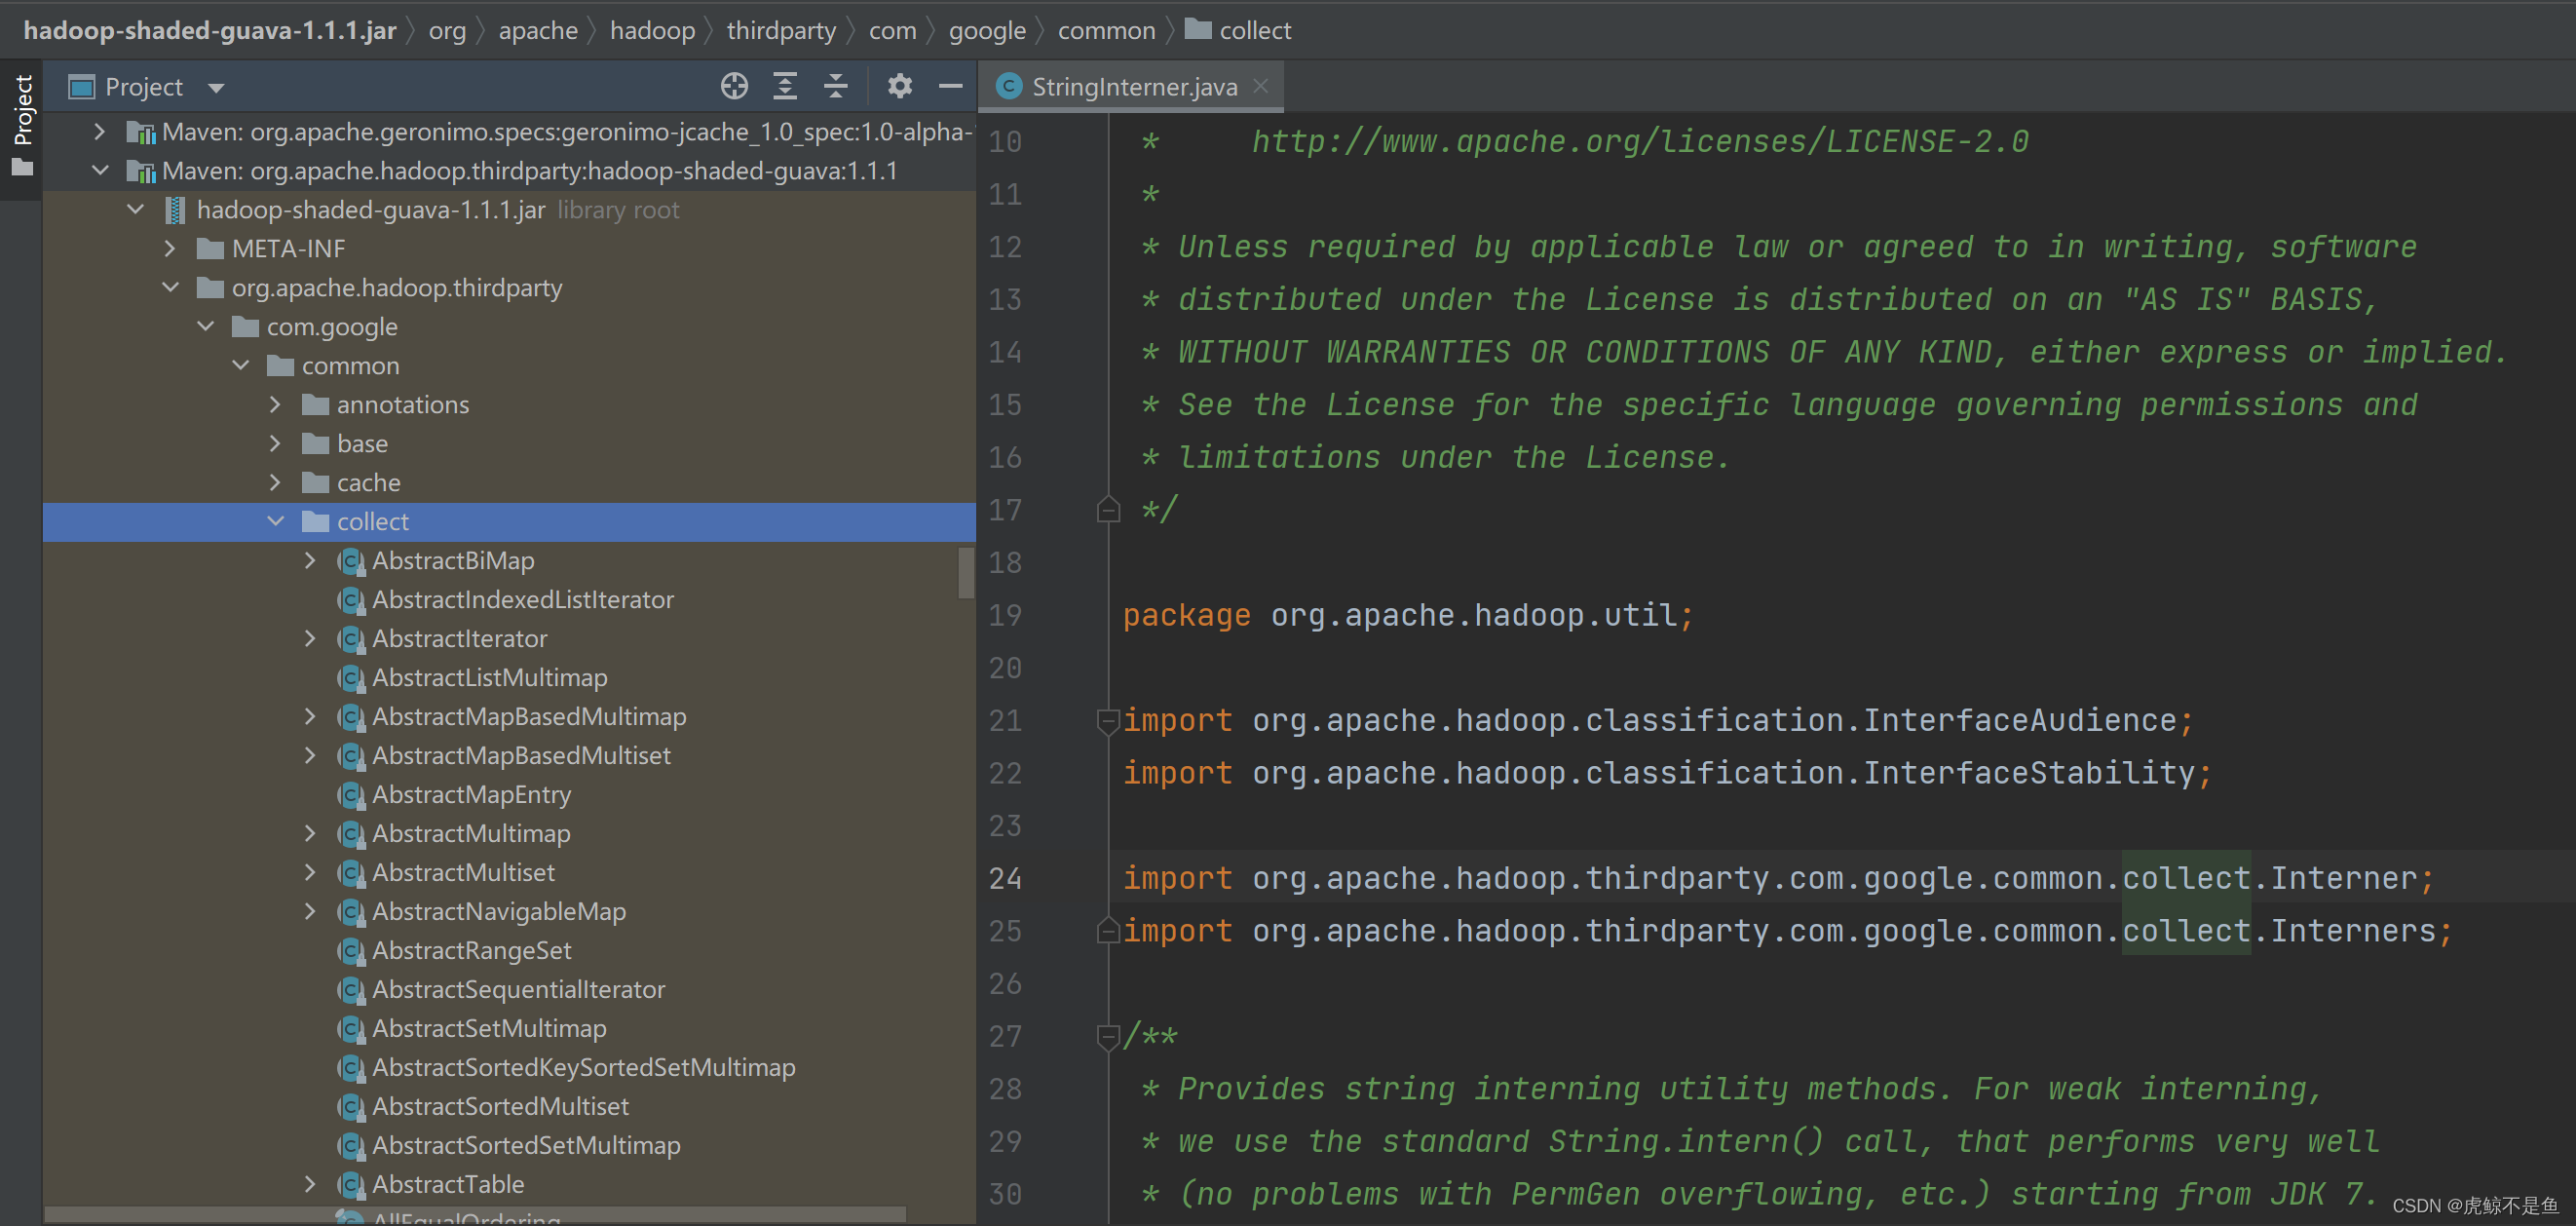The image size is (2576, 1226).
Task: Open the Project view dropdown arrow
Action: point(216,88)
